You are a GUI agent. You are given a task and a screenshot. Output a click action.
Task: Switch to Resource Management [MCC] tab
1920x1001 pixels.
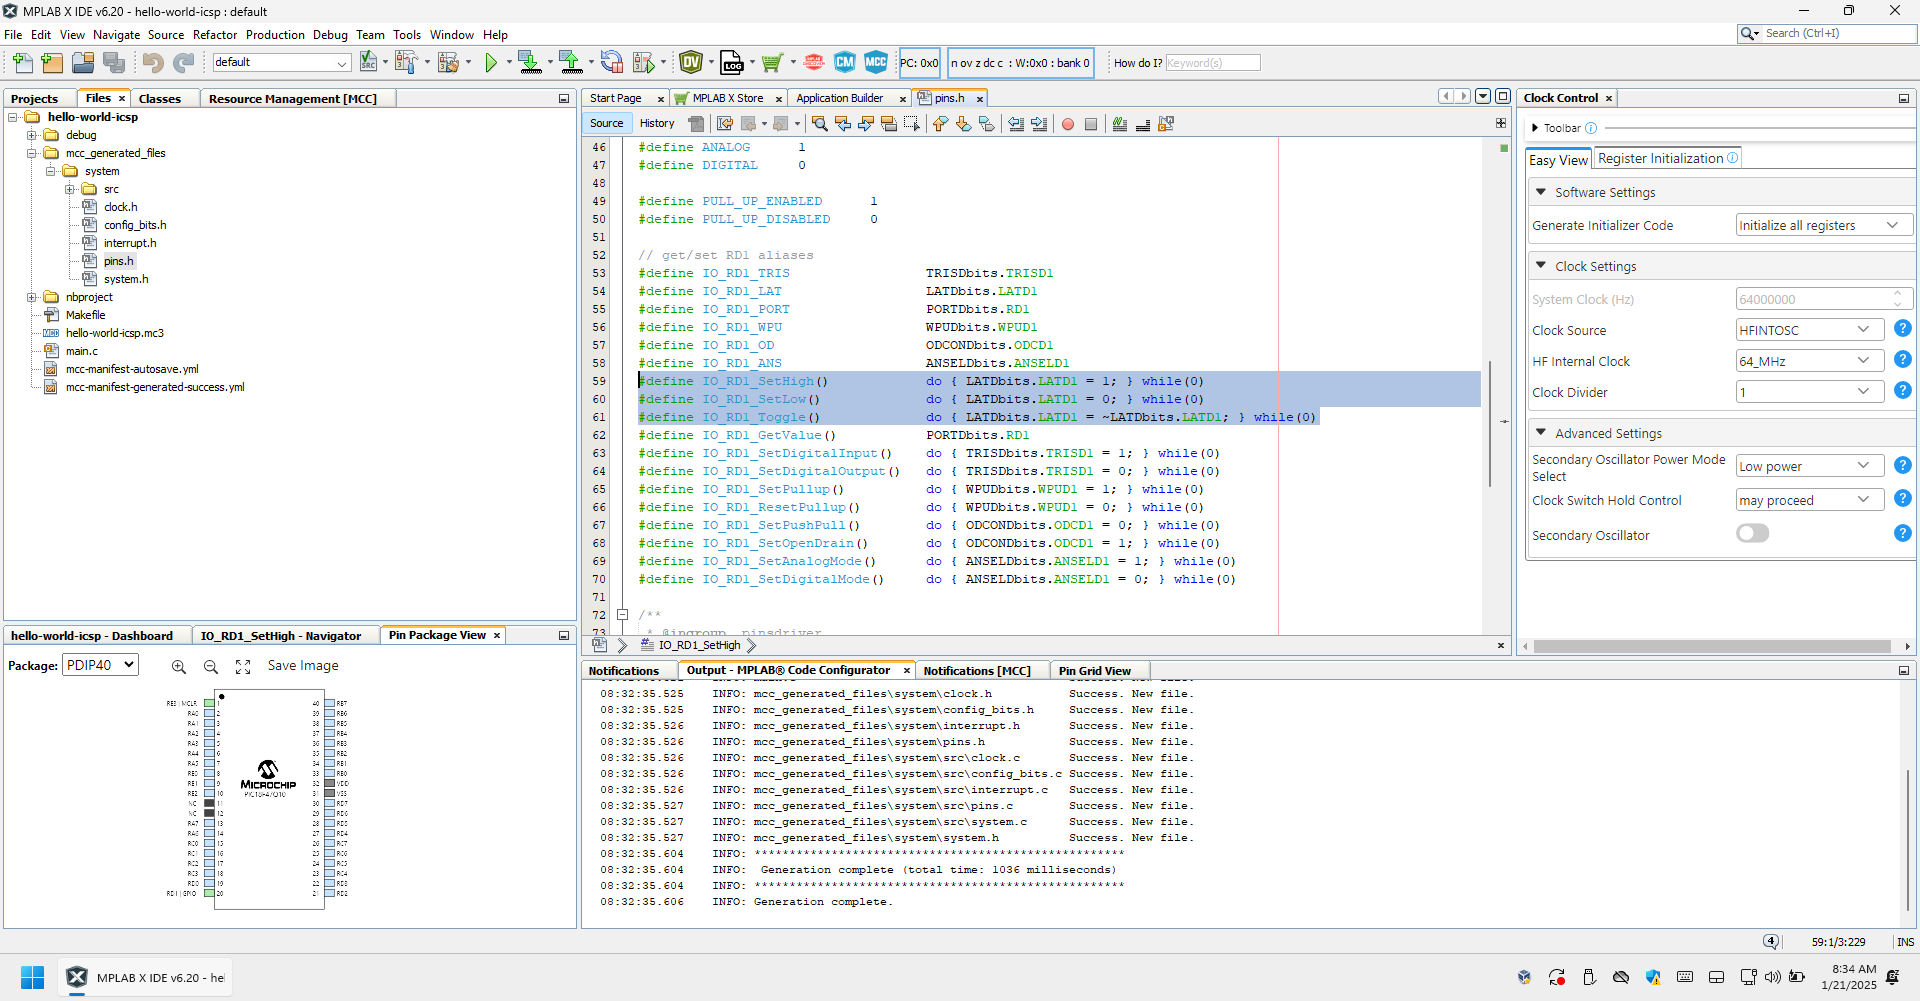293,99
